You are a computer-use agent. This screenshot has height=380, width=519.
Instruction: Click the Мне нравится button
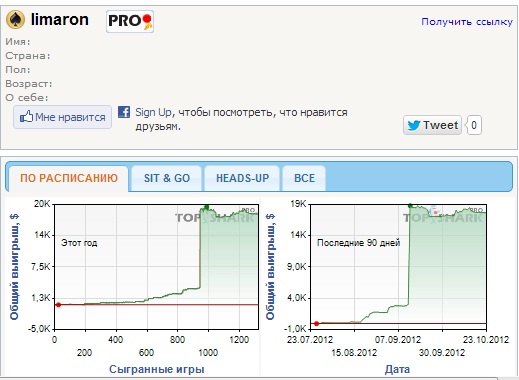point(62,117)
